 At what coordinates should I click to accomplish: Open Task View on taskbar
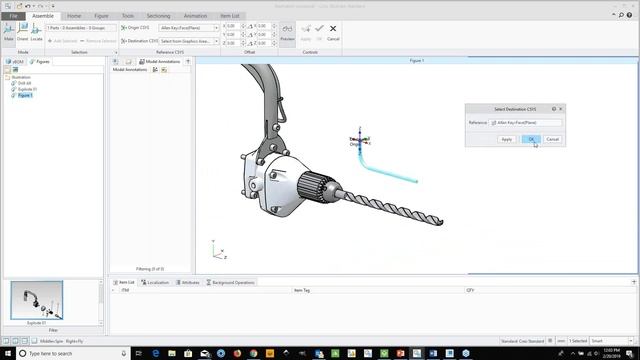click(138, 353)
